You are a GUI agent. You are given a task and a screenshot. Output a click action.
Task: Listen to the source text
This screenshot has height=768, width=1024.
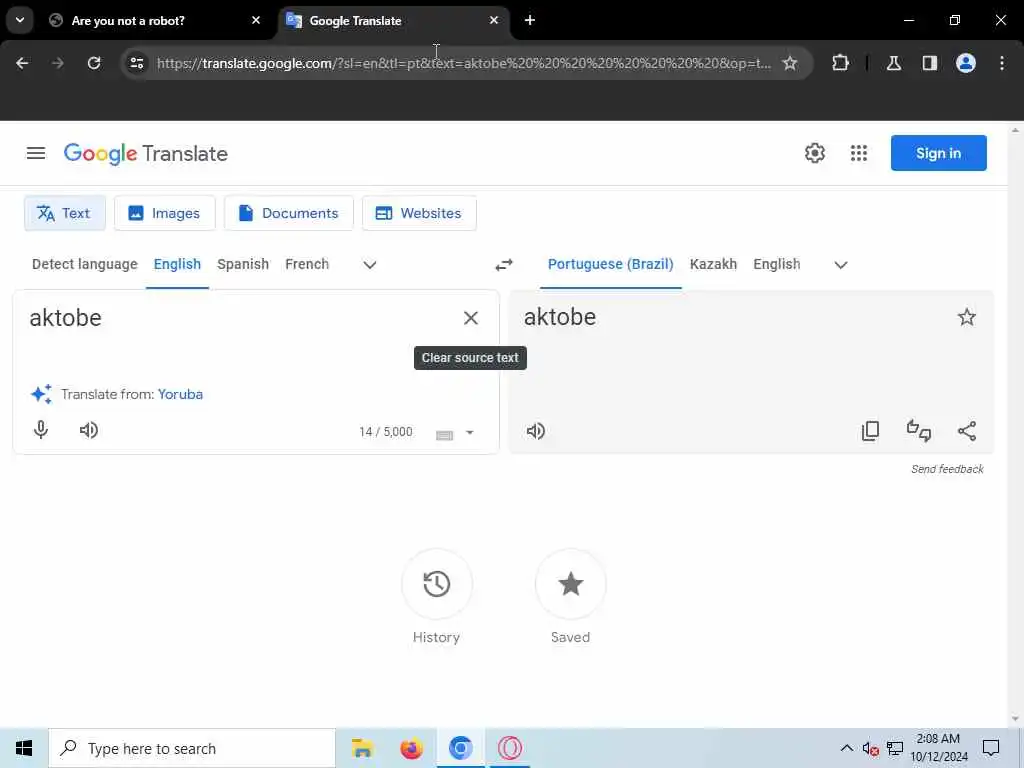(89, 430)
